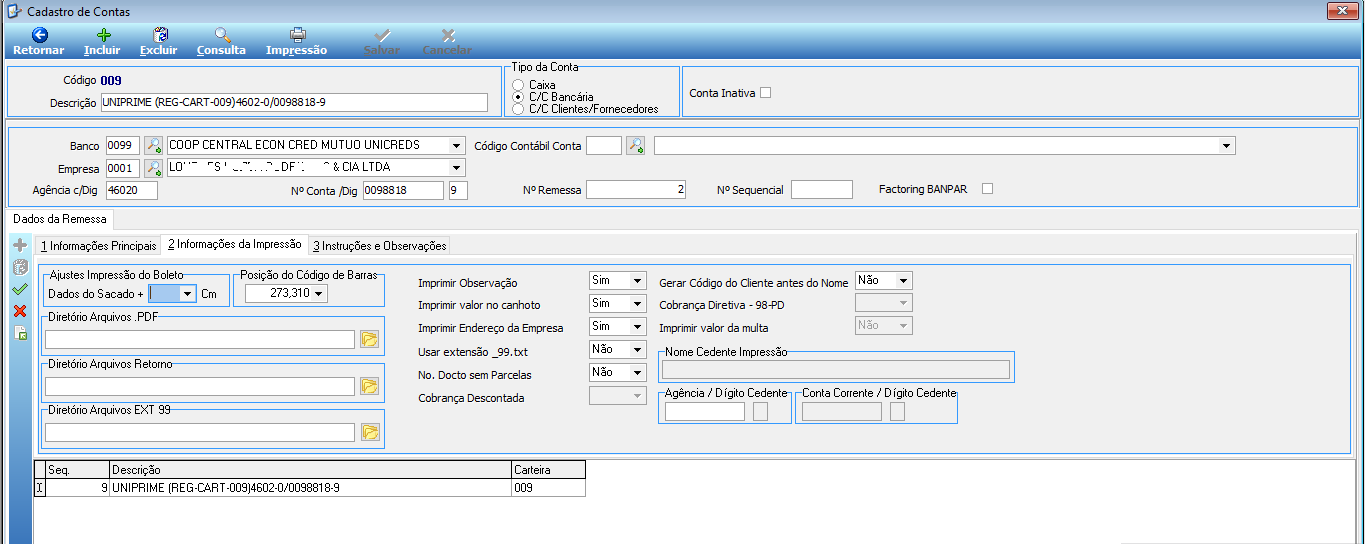The height and width of the screenshot is (544, 1366).
Task: Select C/C Bancária account type
Action: [x=518, y=97]
